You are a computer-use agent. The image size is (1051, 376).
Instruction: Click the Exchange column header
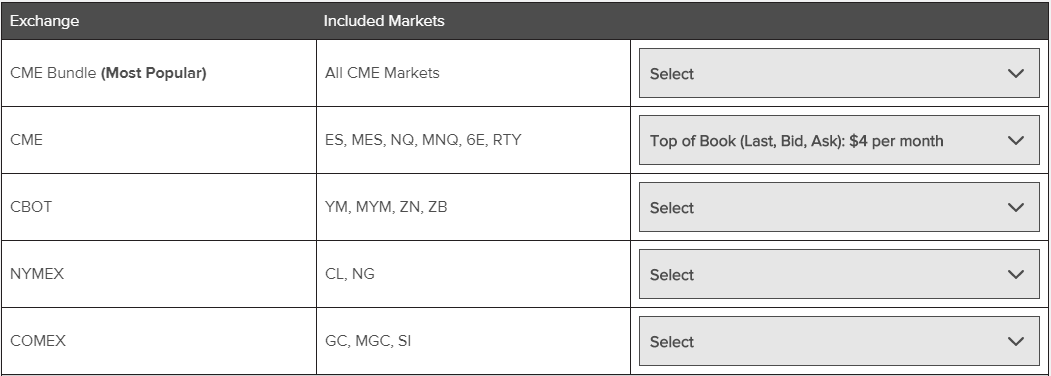(x=44, y=21)
